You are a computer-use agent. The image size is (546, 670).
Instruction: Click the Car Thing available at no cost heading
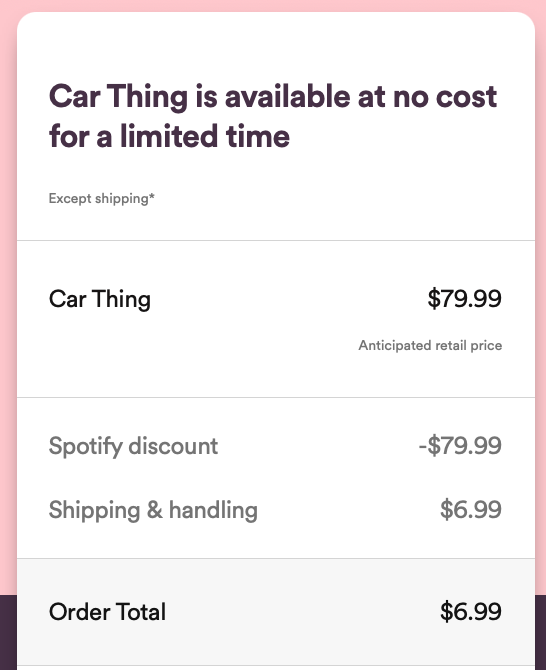tap(273, 116)
